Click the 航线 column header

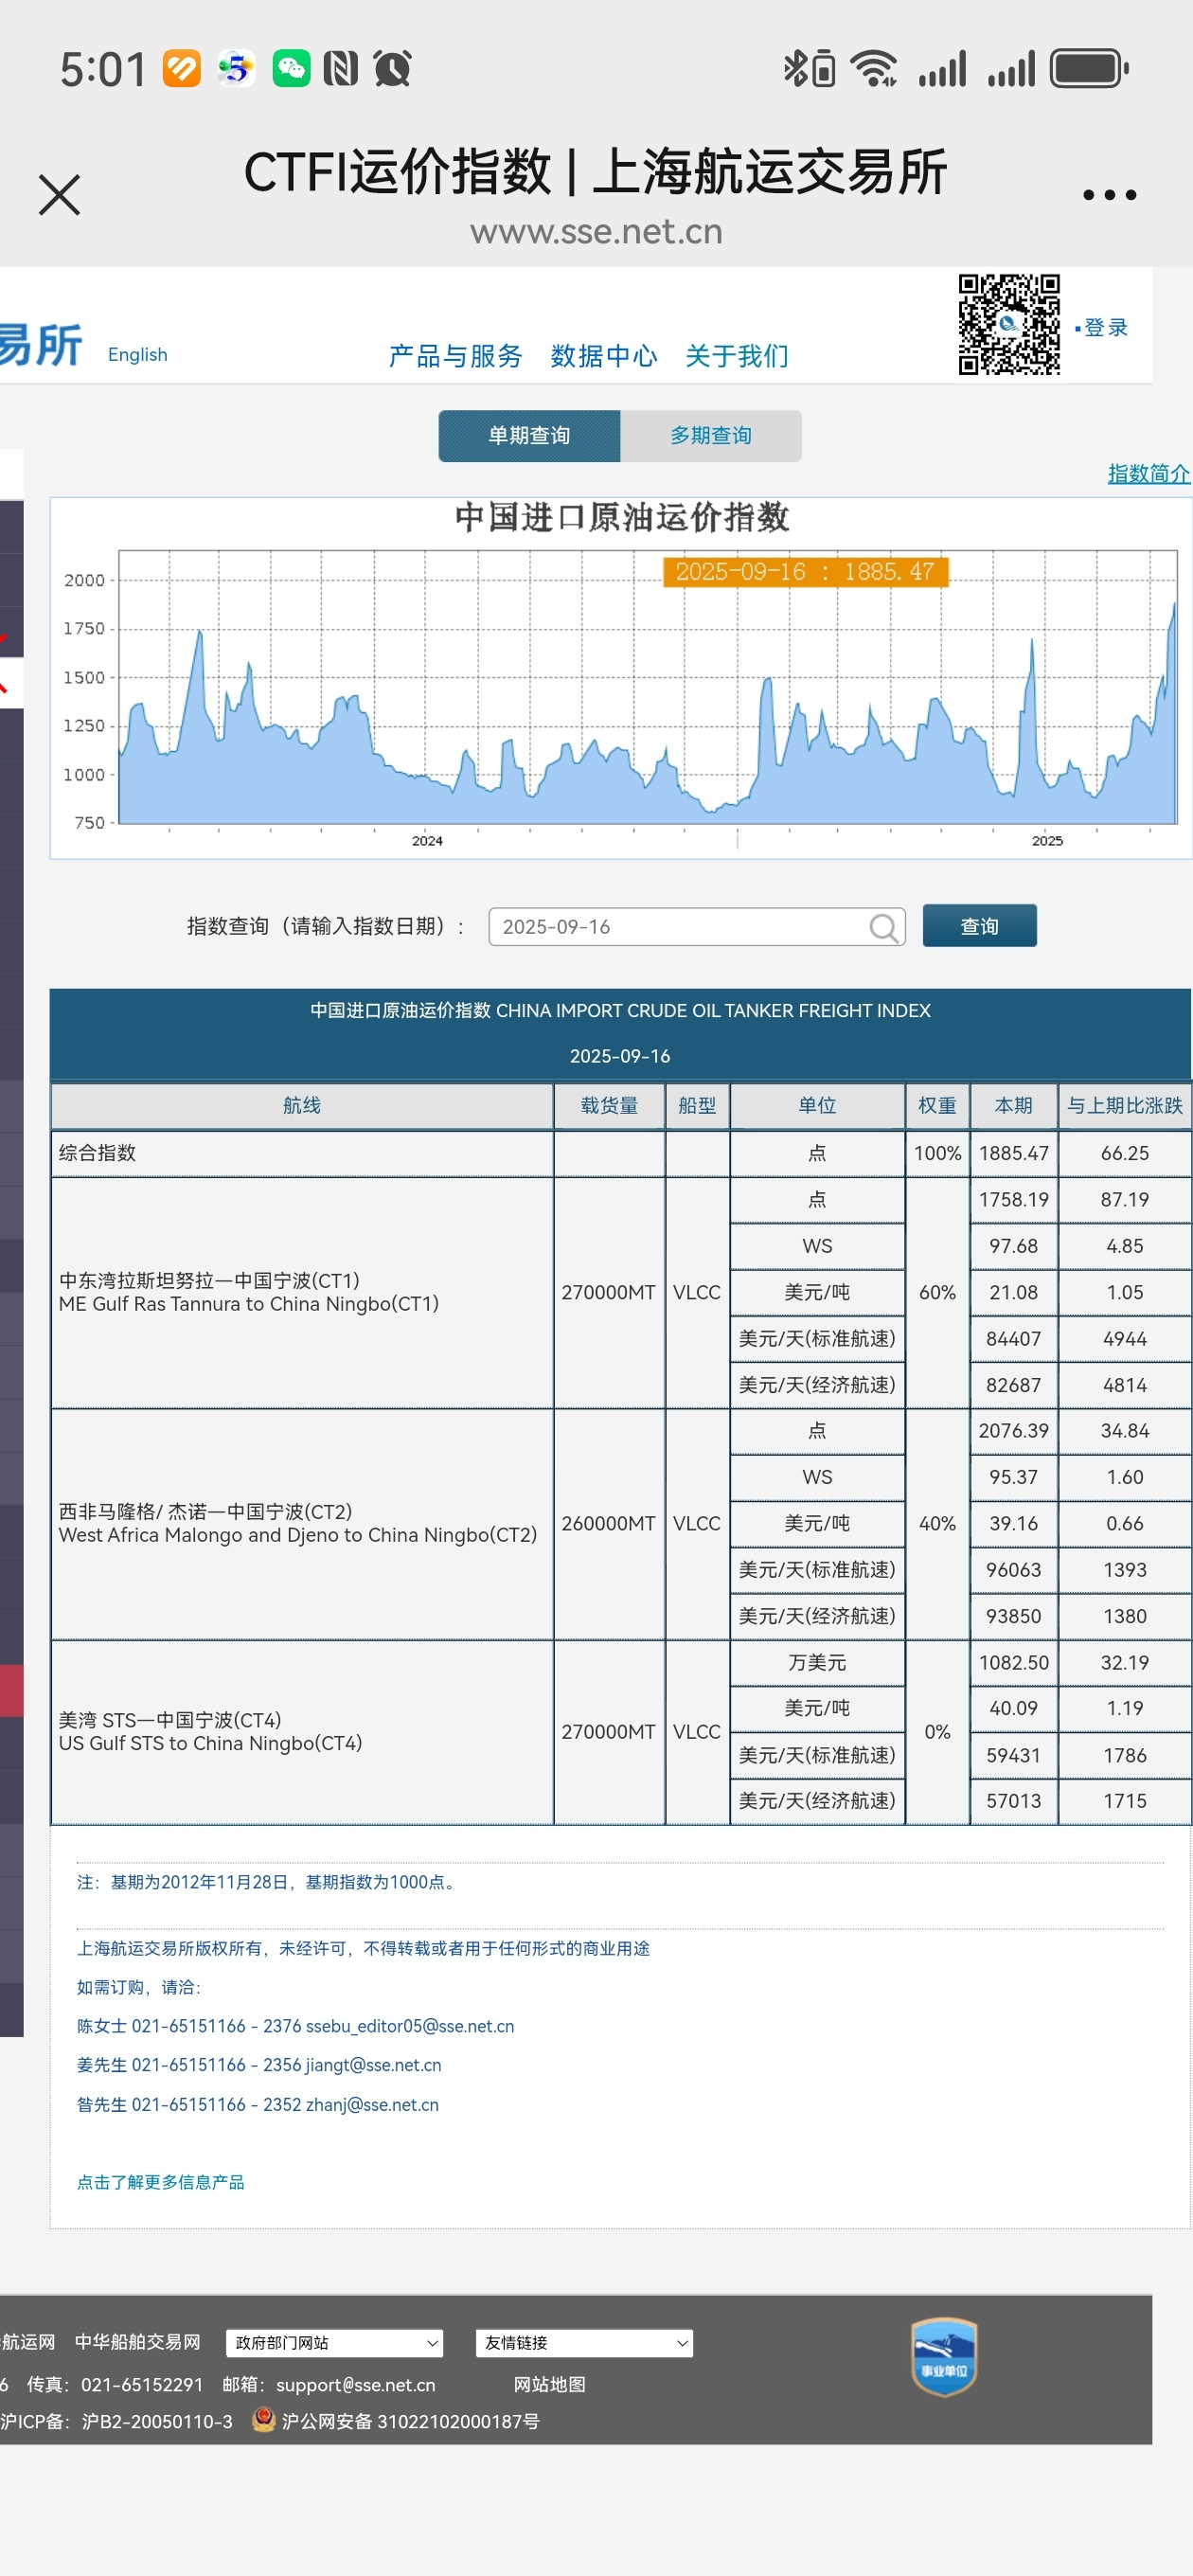302,1106
